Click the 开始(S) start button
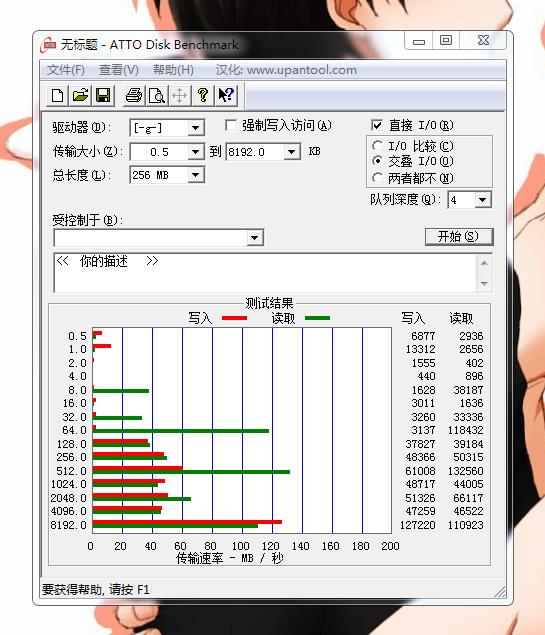The width and height of the screenshot is (545, 635). click(x=459, y=237)
